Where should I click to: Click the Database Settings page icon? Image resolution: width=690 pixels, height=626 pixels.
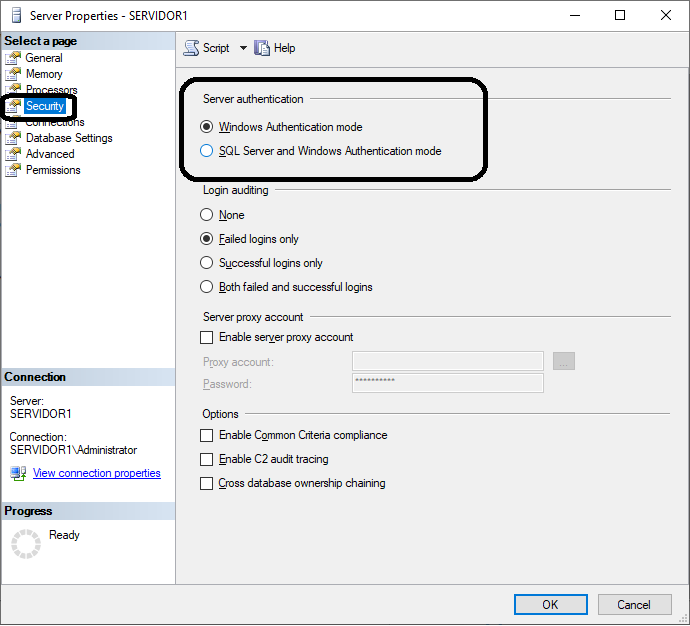13,138
